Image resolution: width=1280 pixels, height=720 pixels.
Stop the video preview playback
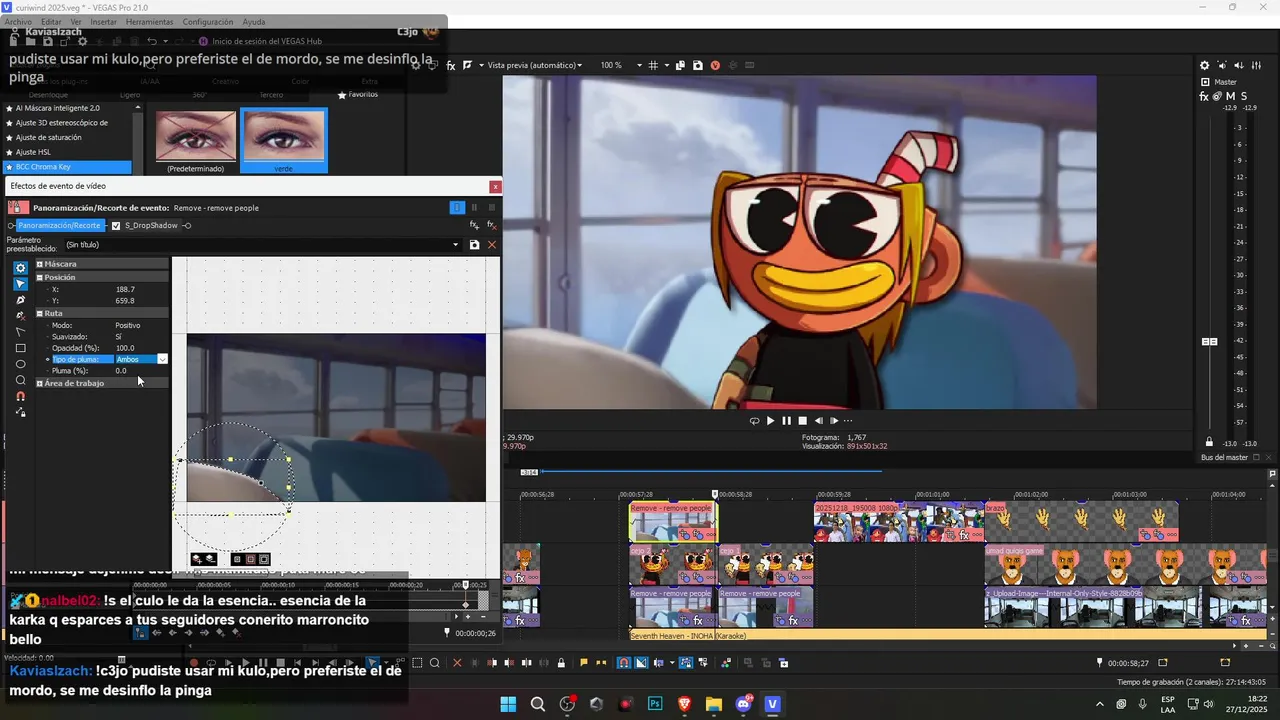(x=802, y=421)
